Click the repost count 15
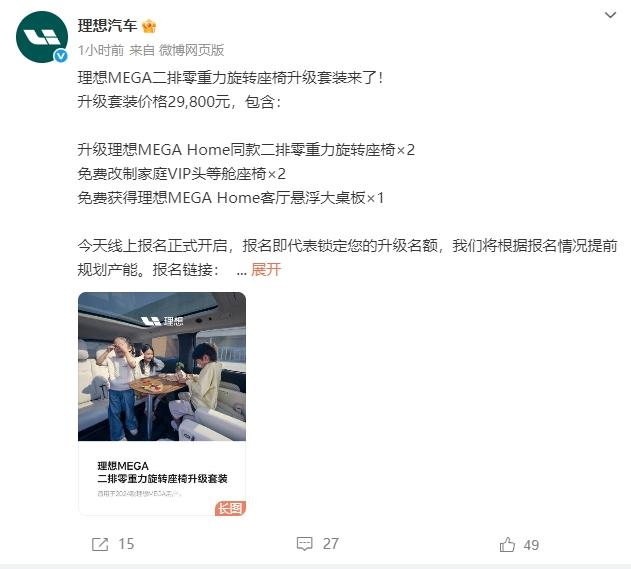Image resolution: width=631 pixels, height=569 pixels. click(x=126, y=544)
